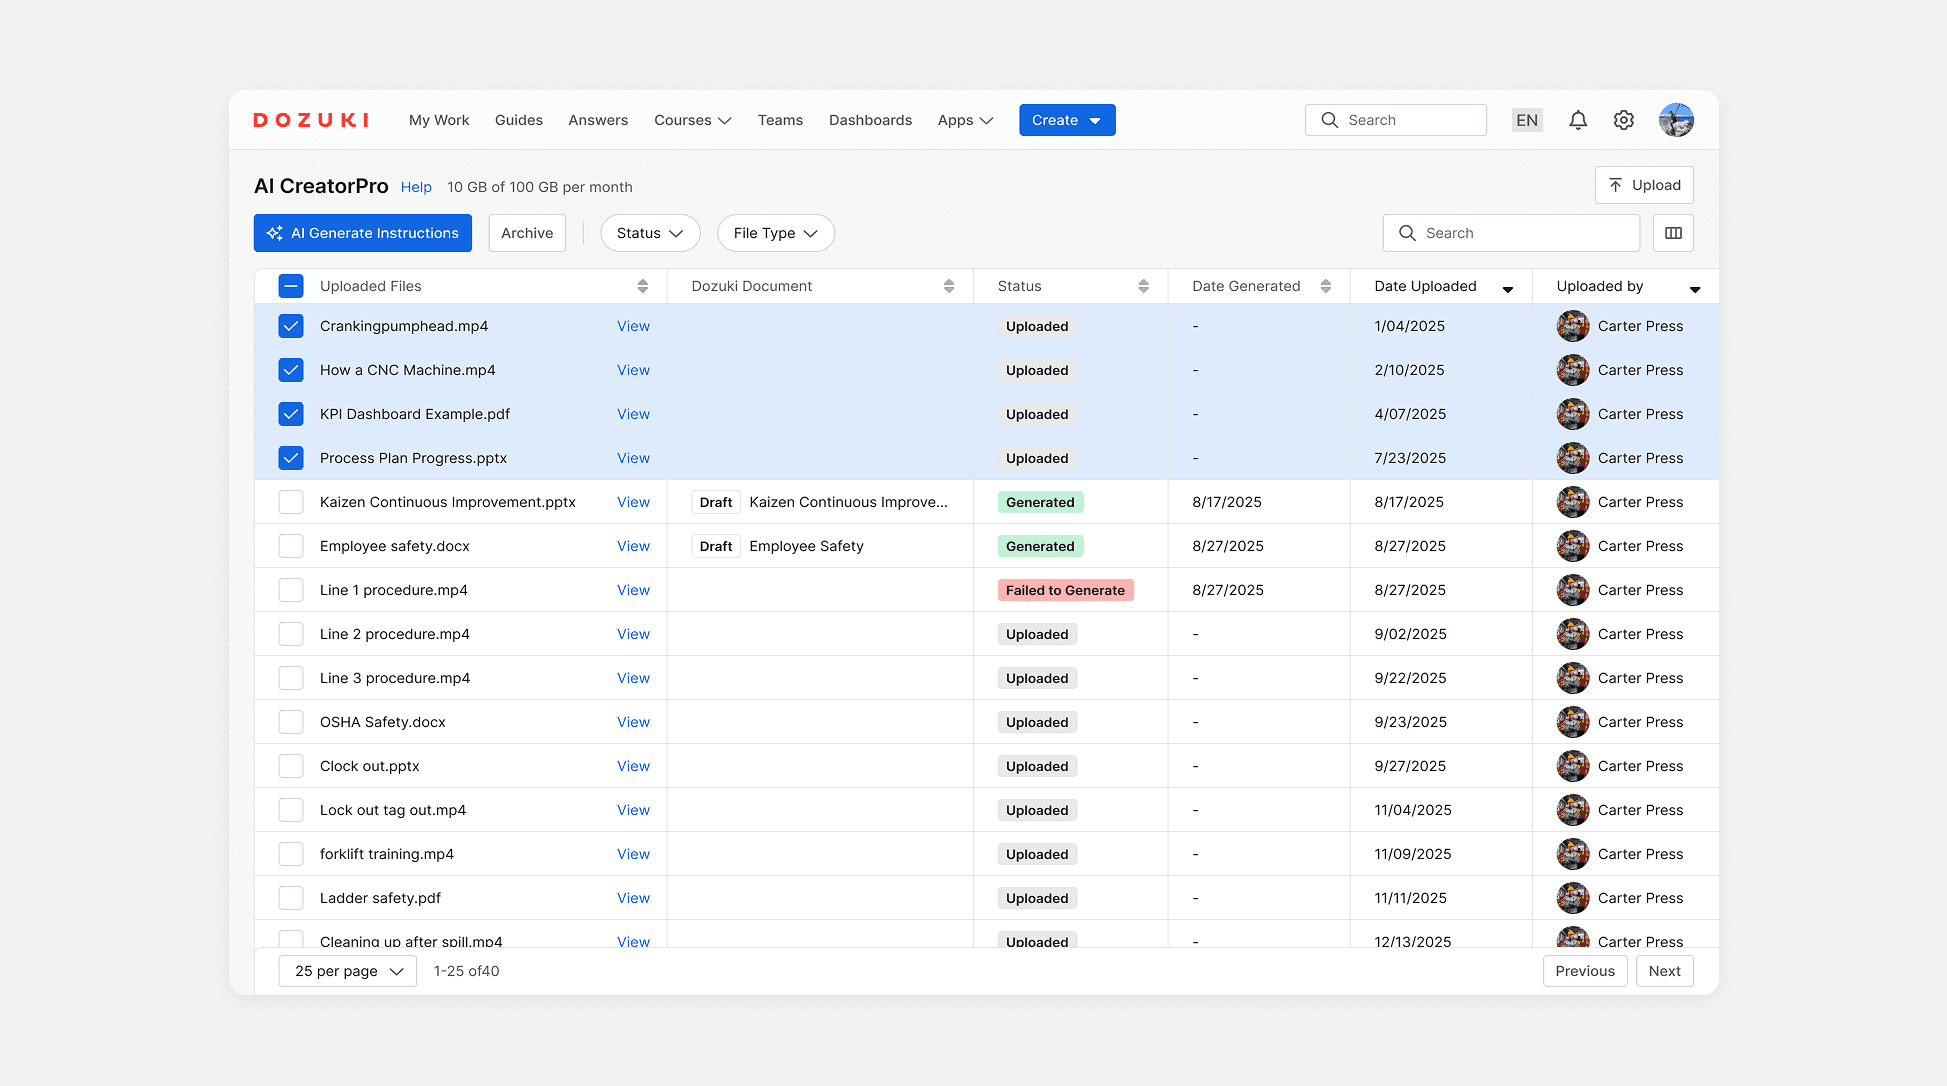Screen dimensions: 1947x1086
Task: Click Carter Press avatar in OSHA Safety row
Action: (x=1573, y=722)
